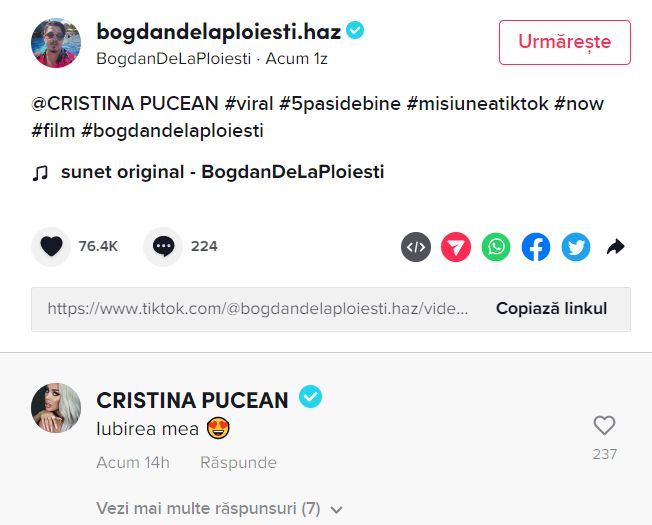Viewport: 652px width, 525px height.
Task: Open more share options arrow
Action: coord(616,247)
